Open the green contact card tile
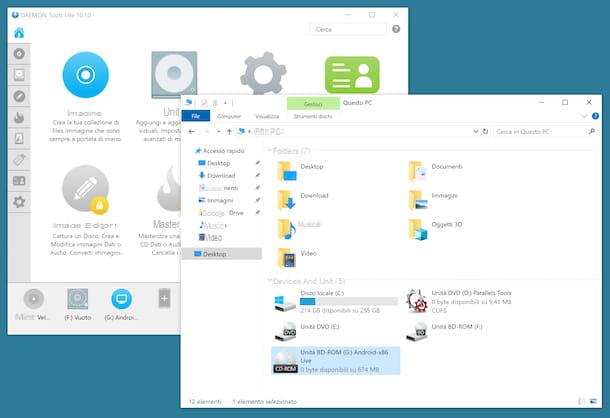The height and width of the screenshot is (418, 610). 352,75
